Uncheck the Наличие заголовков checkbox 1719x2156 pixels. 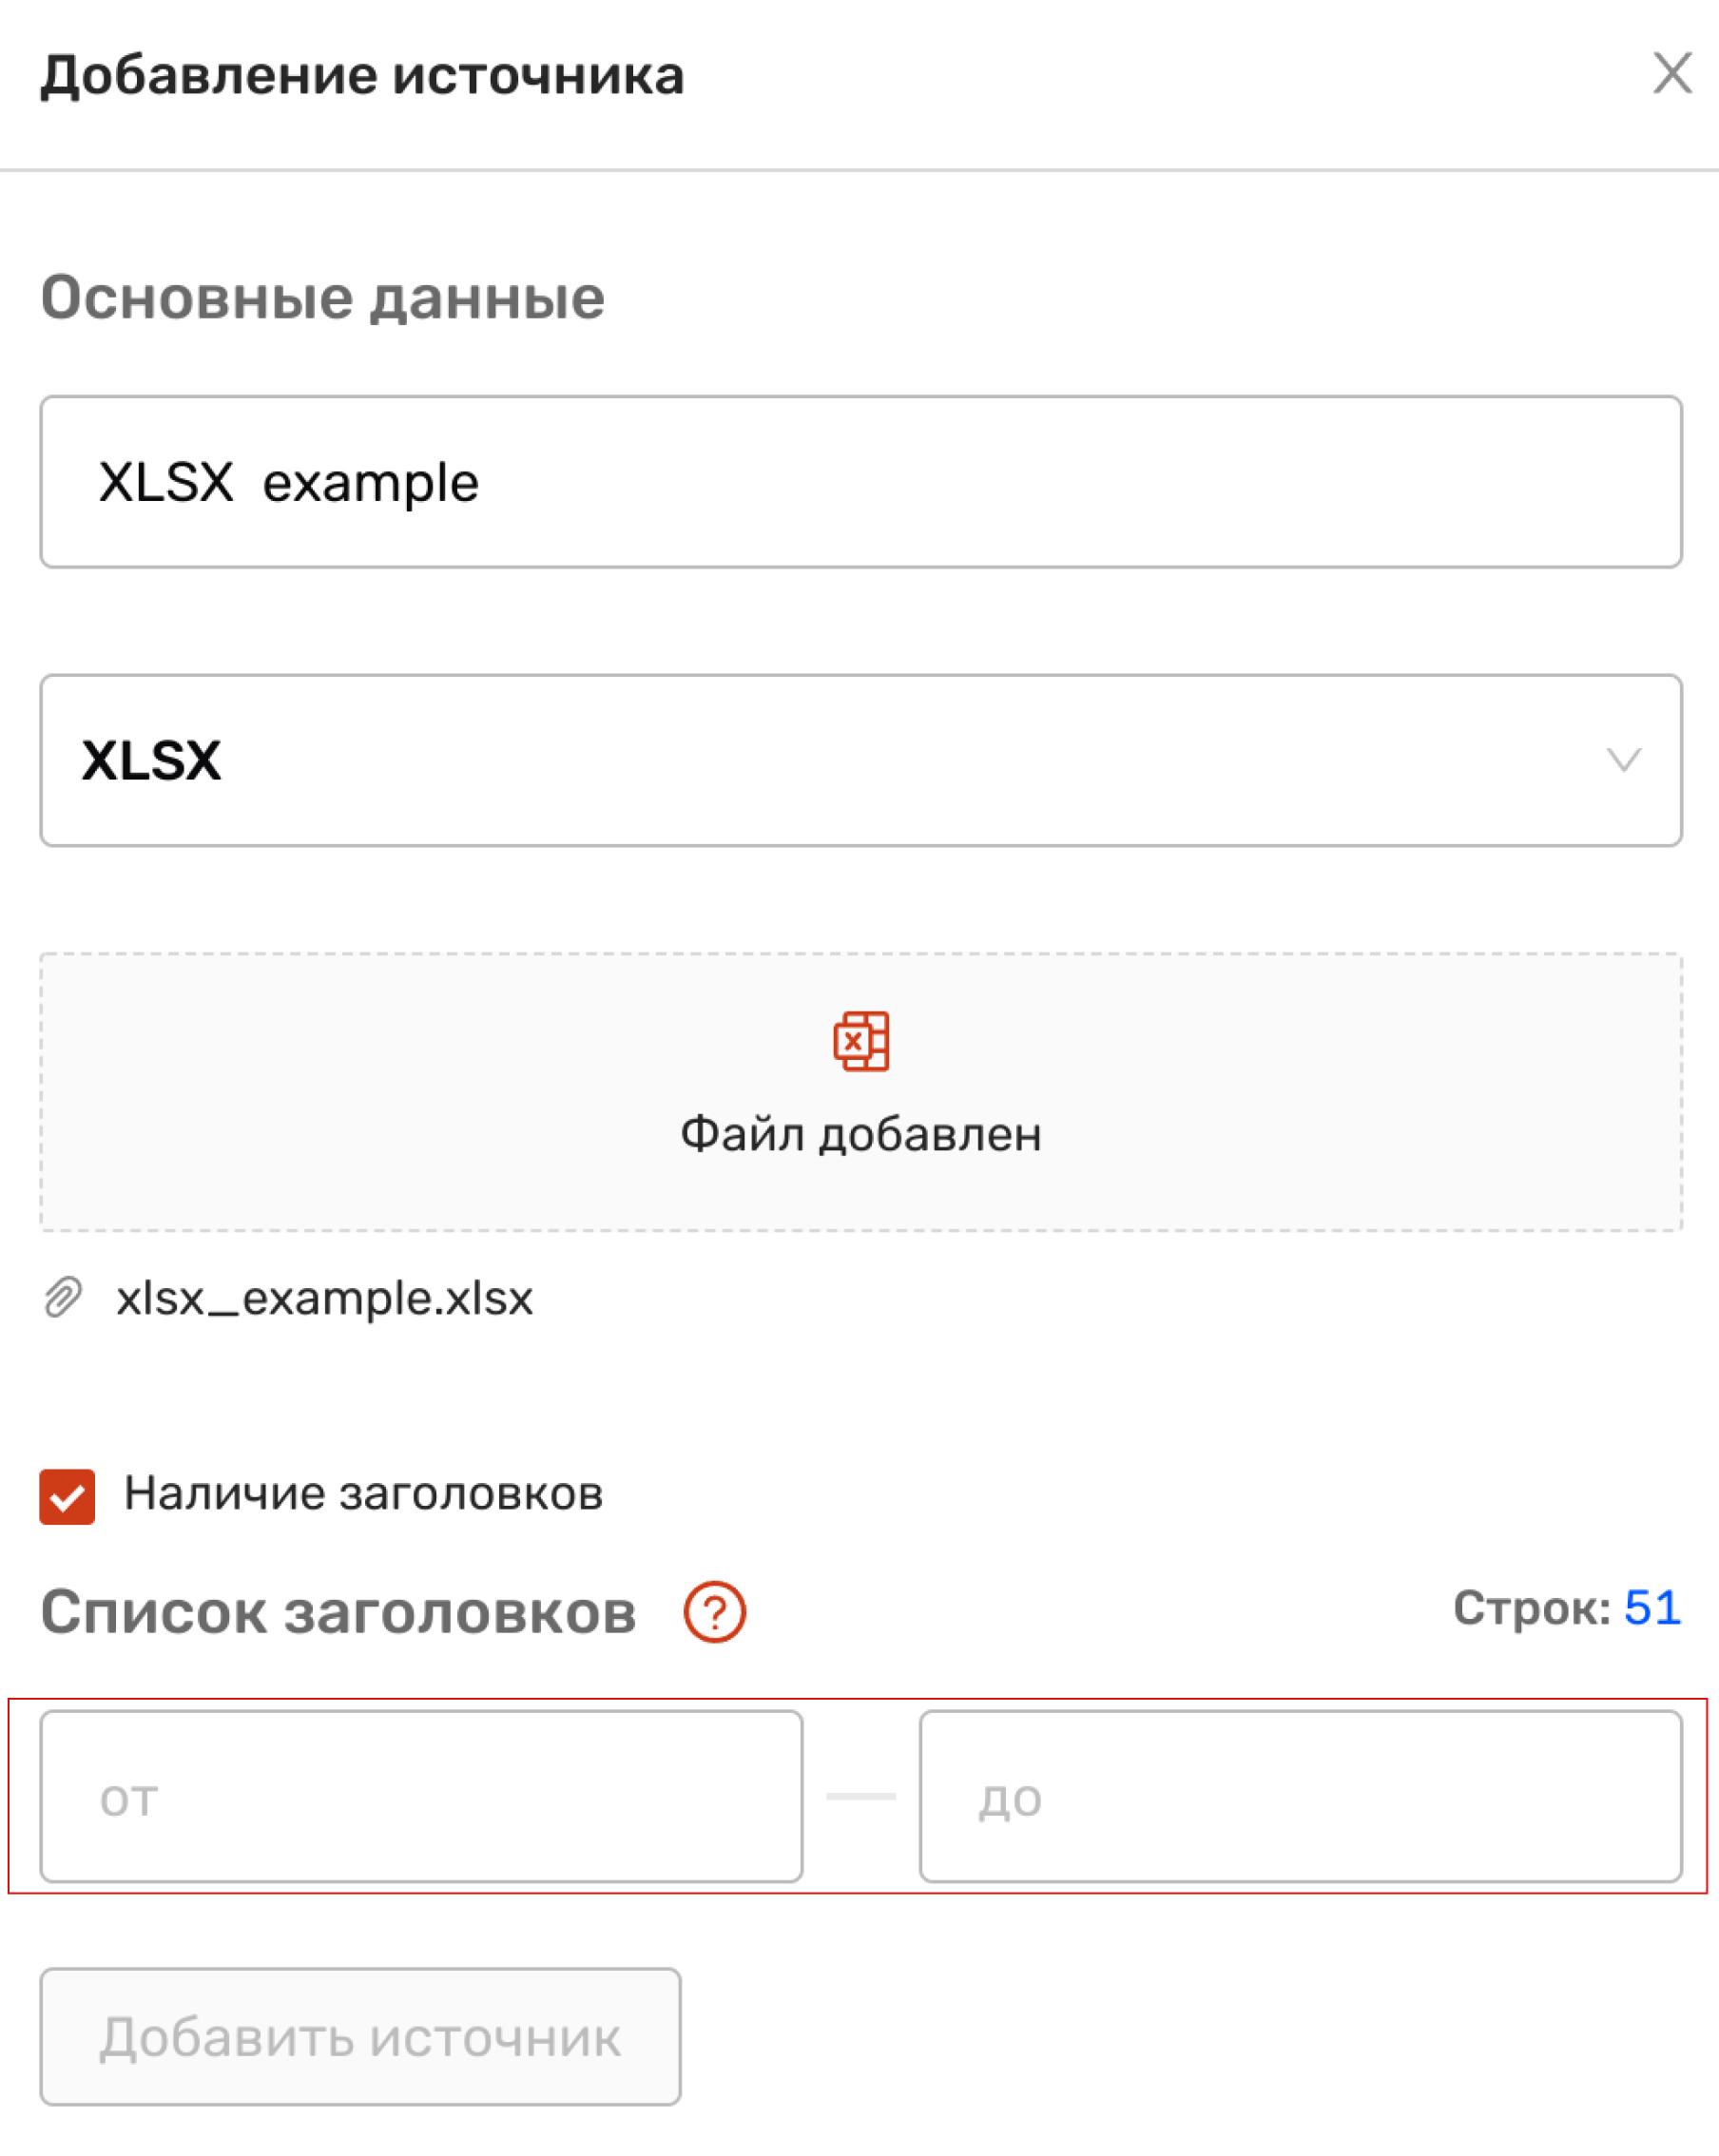point(67,1496)
